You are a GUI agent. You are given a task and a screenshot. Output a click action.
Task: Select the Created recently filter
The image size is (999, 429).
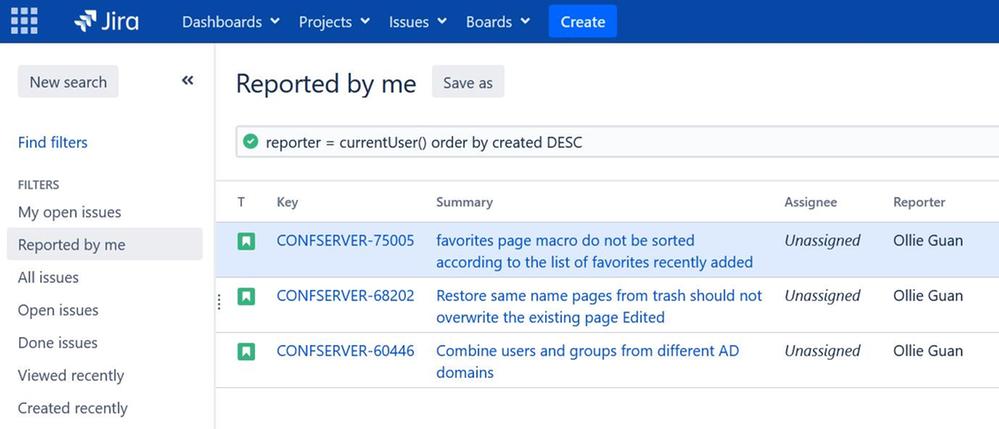point(73,408)
